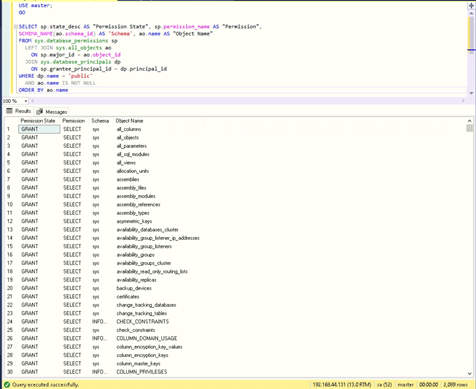Click the Schema column header
476x389 pixels.
point(101,121)
